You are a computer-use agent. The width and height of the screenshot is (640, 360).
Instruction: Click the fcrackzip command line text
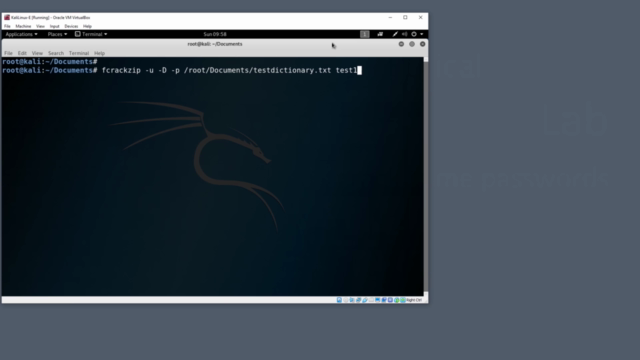coord(229,70)
